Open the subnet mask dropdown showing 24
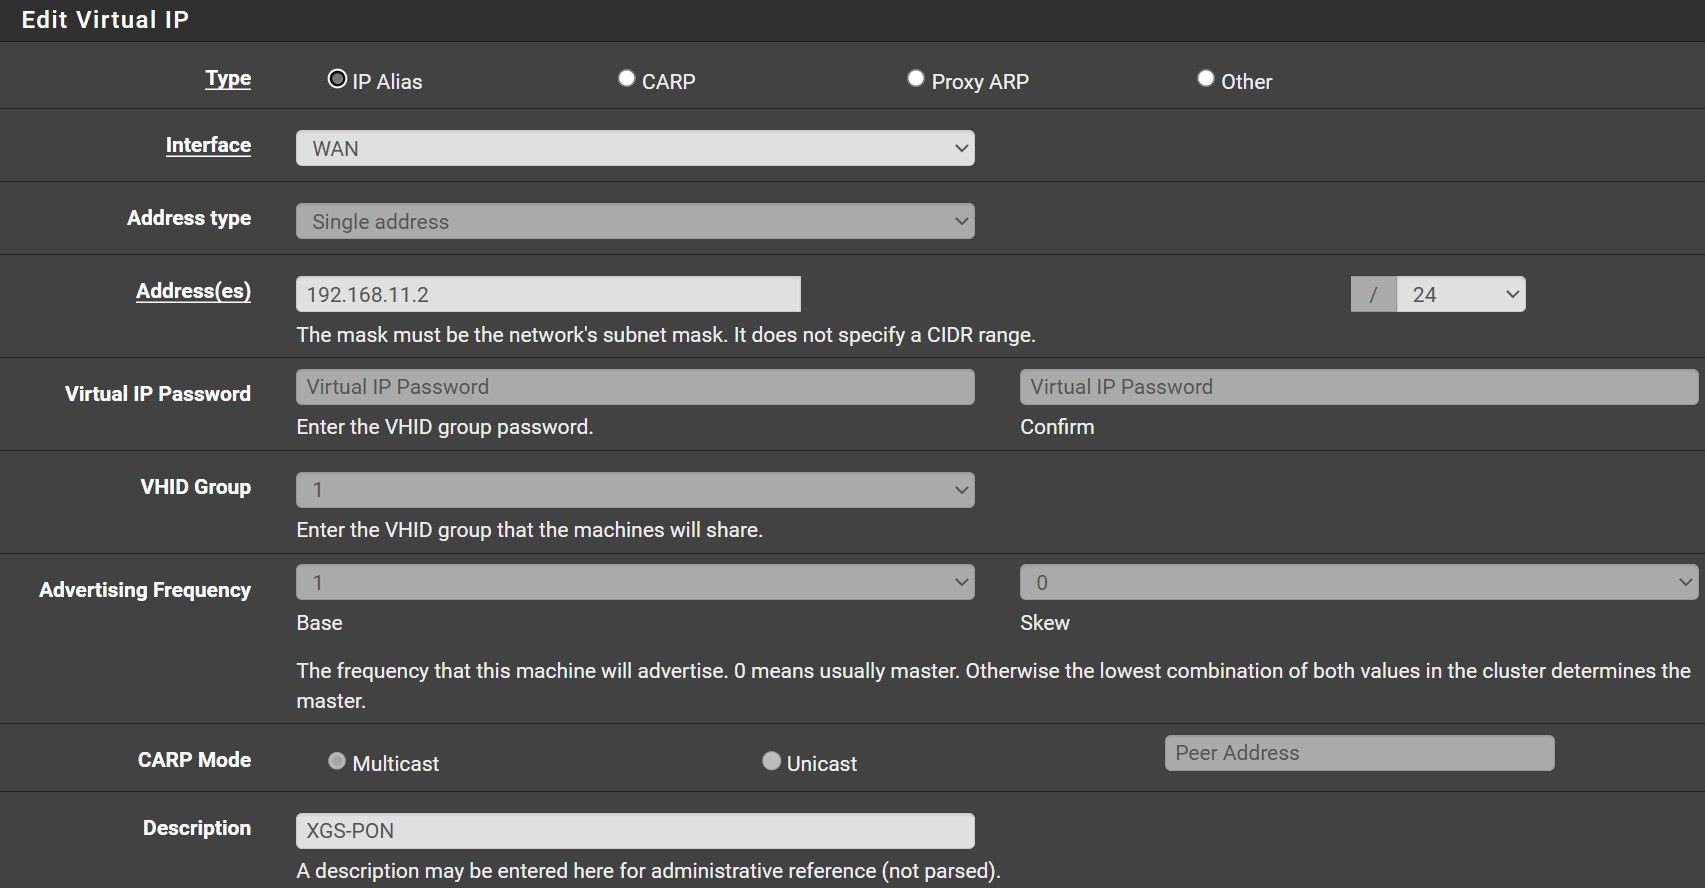The image size is (1705, 888). pos(1461,294)
